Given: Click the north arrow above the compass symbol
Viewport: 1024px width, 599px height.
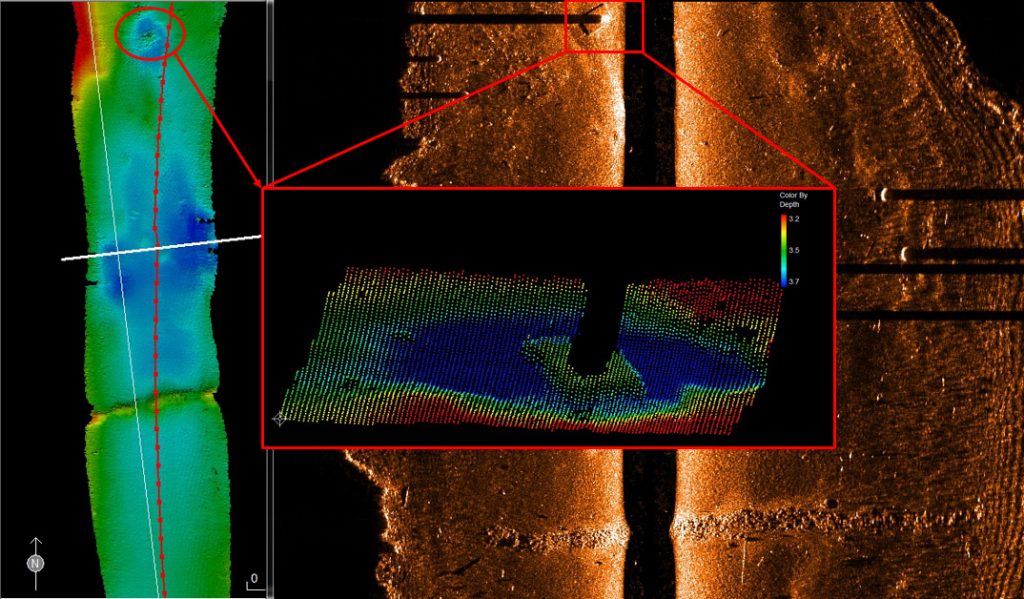Looking at the screenshot, I should (35, 542).
